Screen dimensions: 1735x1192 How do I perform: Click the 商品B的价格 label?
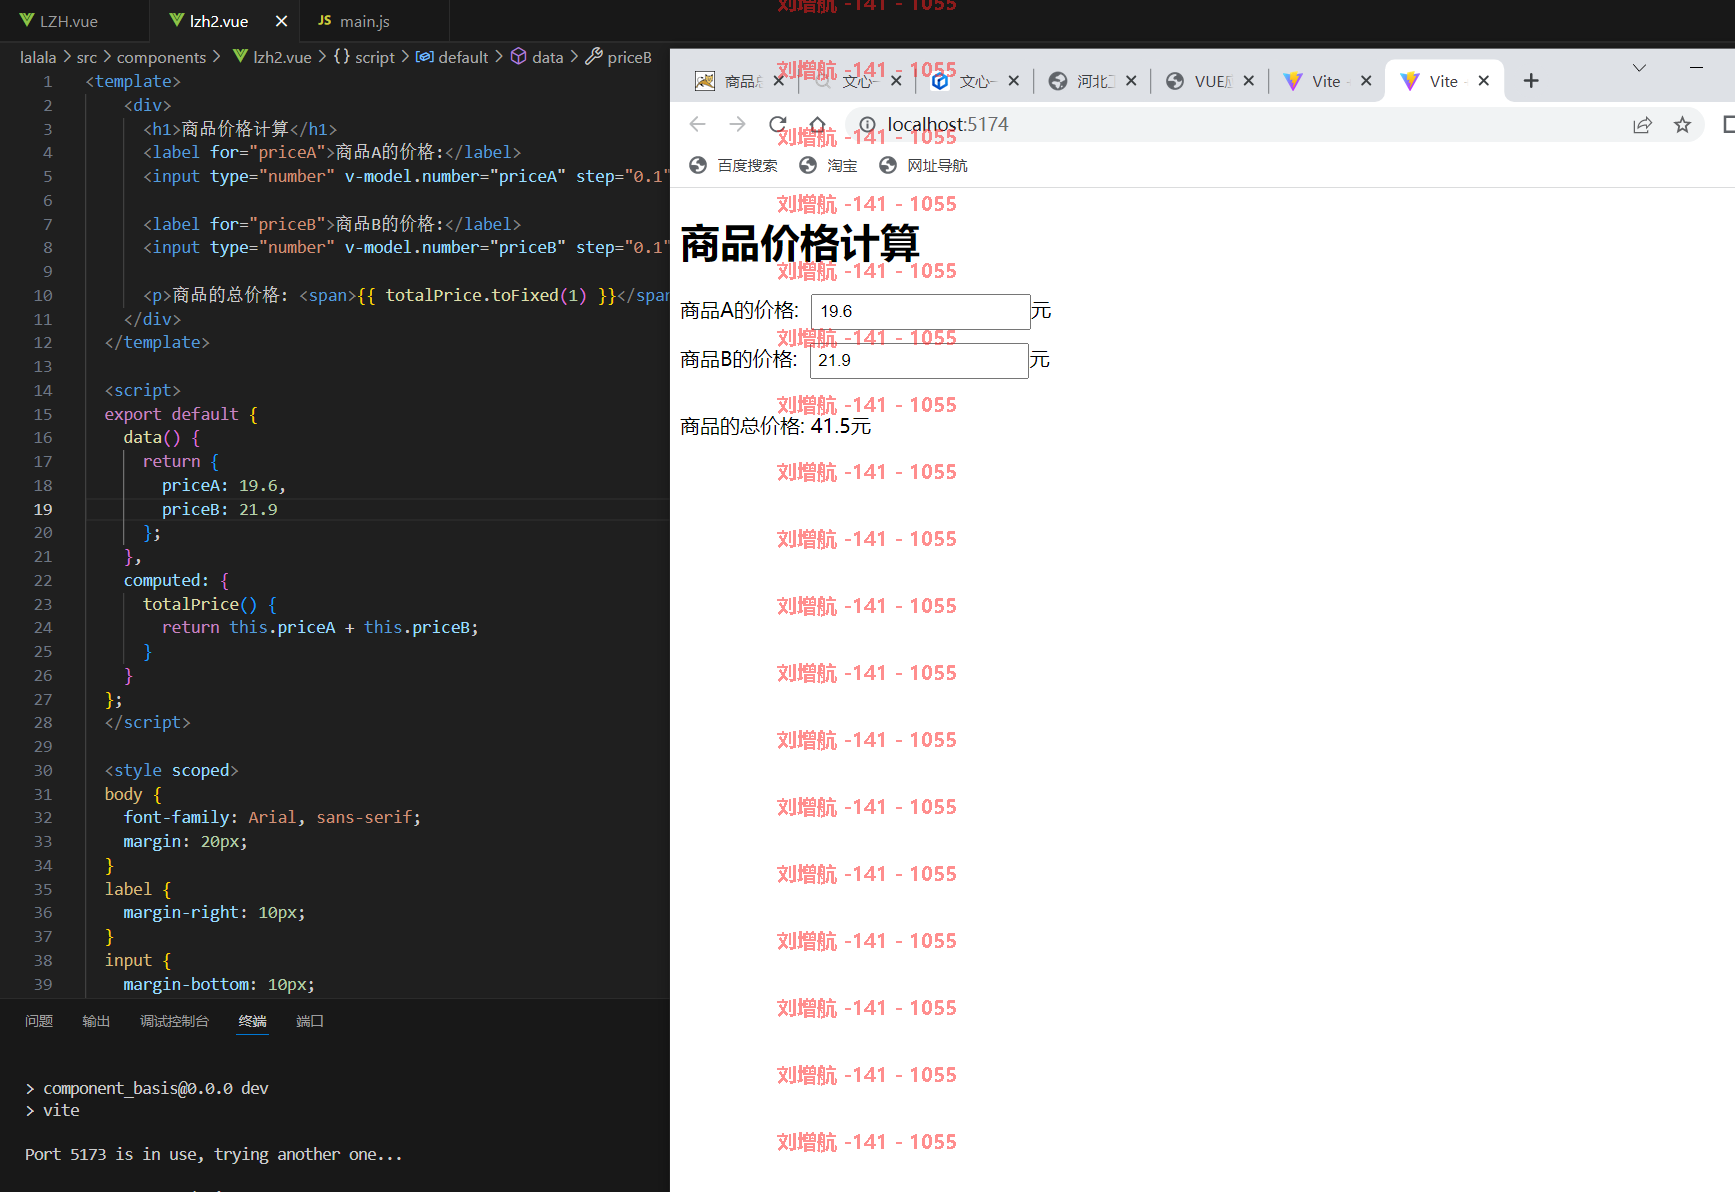[738, 360]
